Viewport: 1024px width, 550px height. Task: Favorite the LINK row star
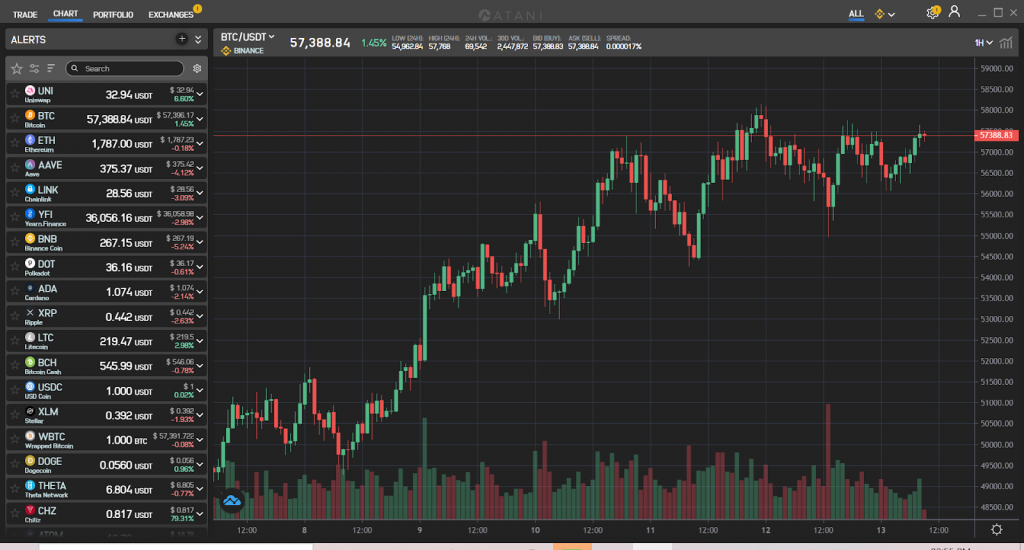tap(14, 193)
